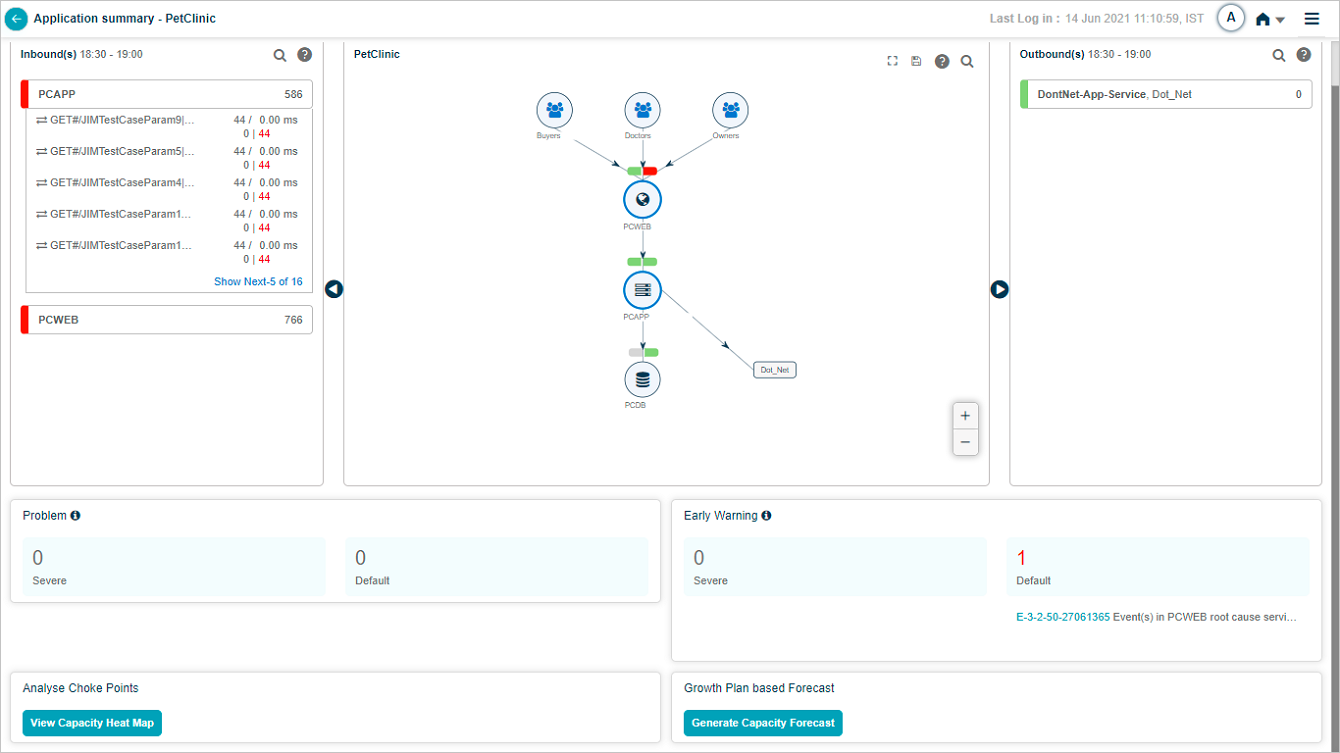Screen dimensions: 1340x753
Task: Click Generate Capacity Forecast button
Action: (763, 723)
